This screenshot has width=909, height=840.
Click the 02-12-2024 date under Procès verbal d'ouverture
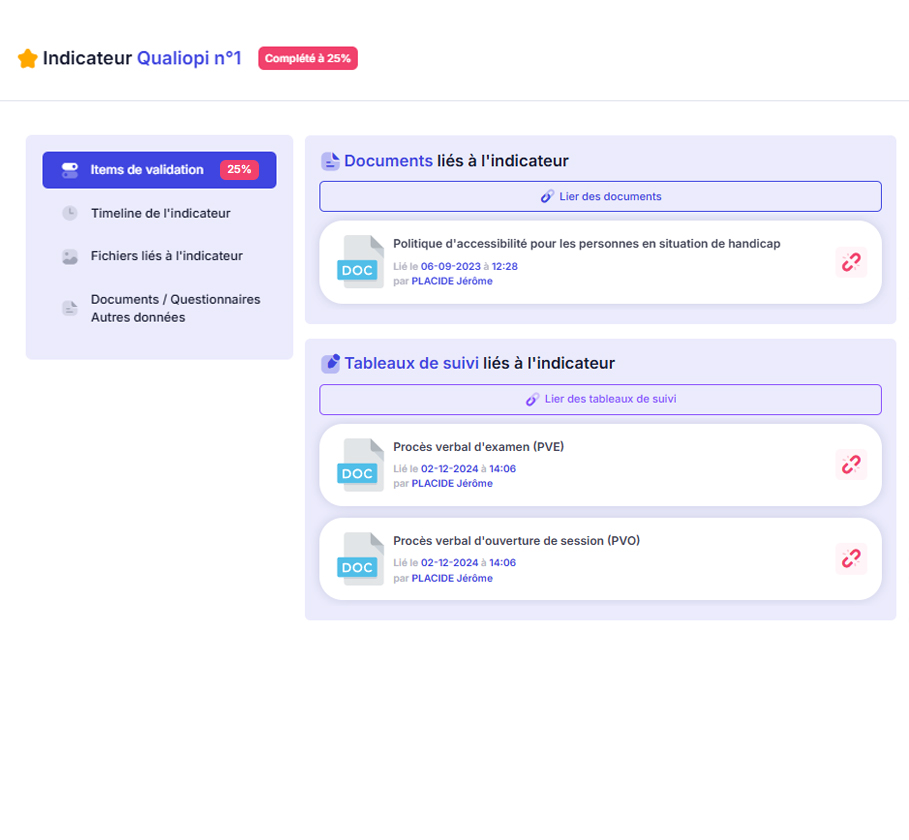tap(449, 563)
